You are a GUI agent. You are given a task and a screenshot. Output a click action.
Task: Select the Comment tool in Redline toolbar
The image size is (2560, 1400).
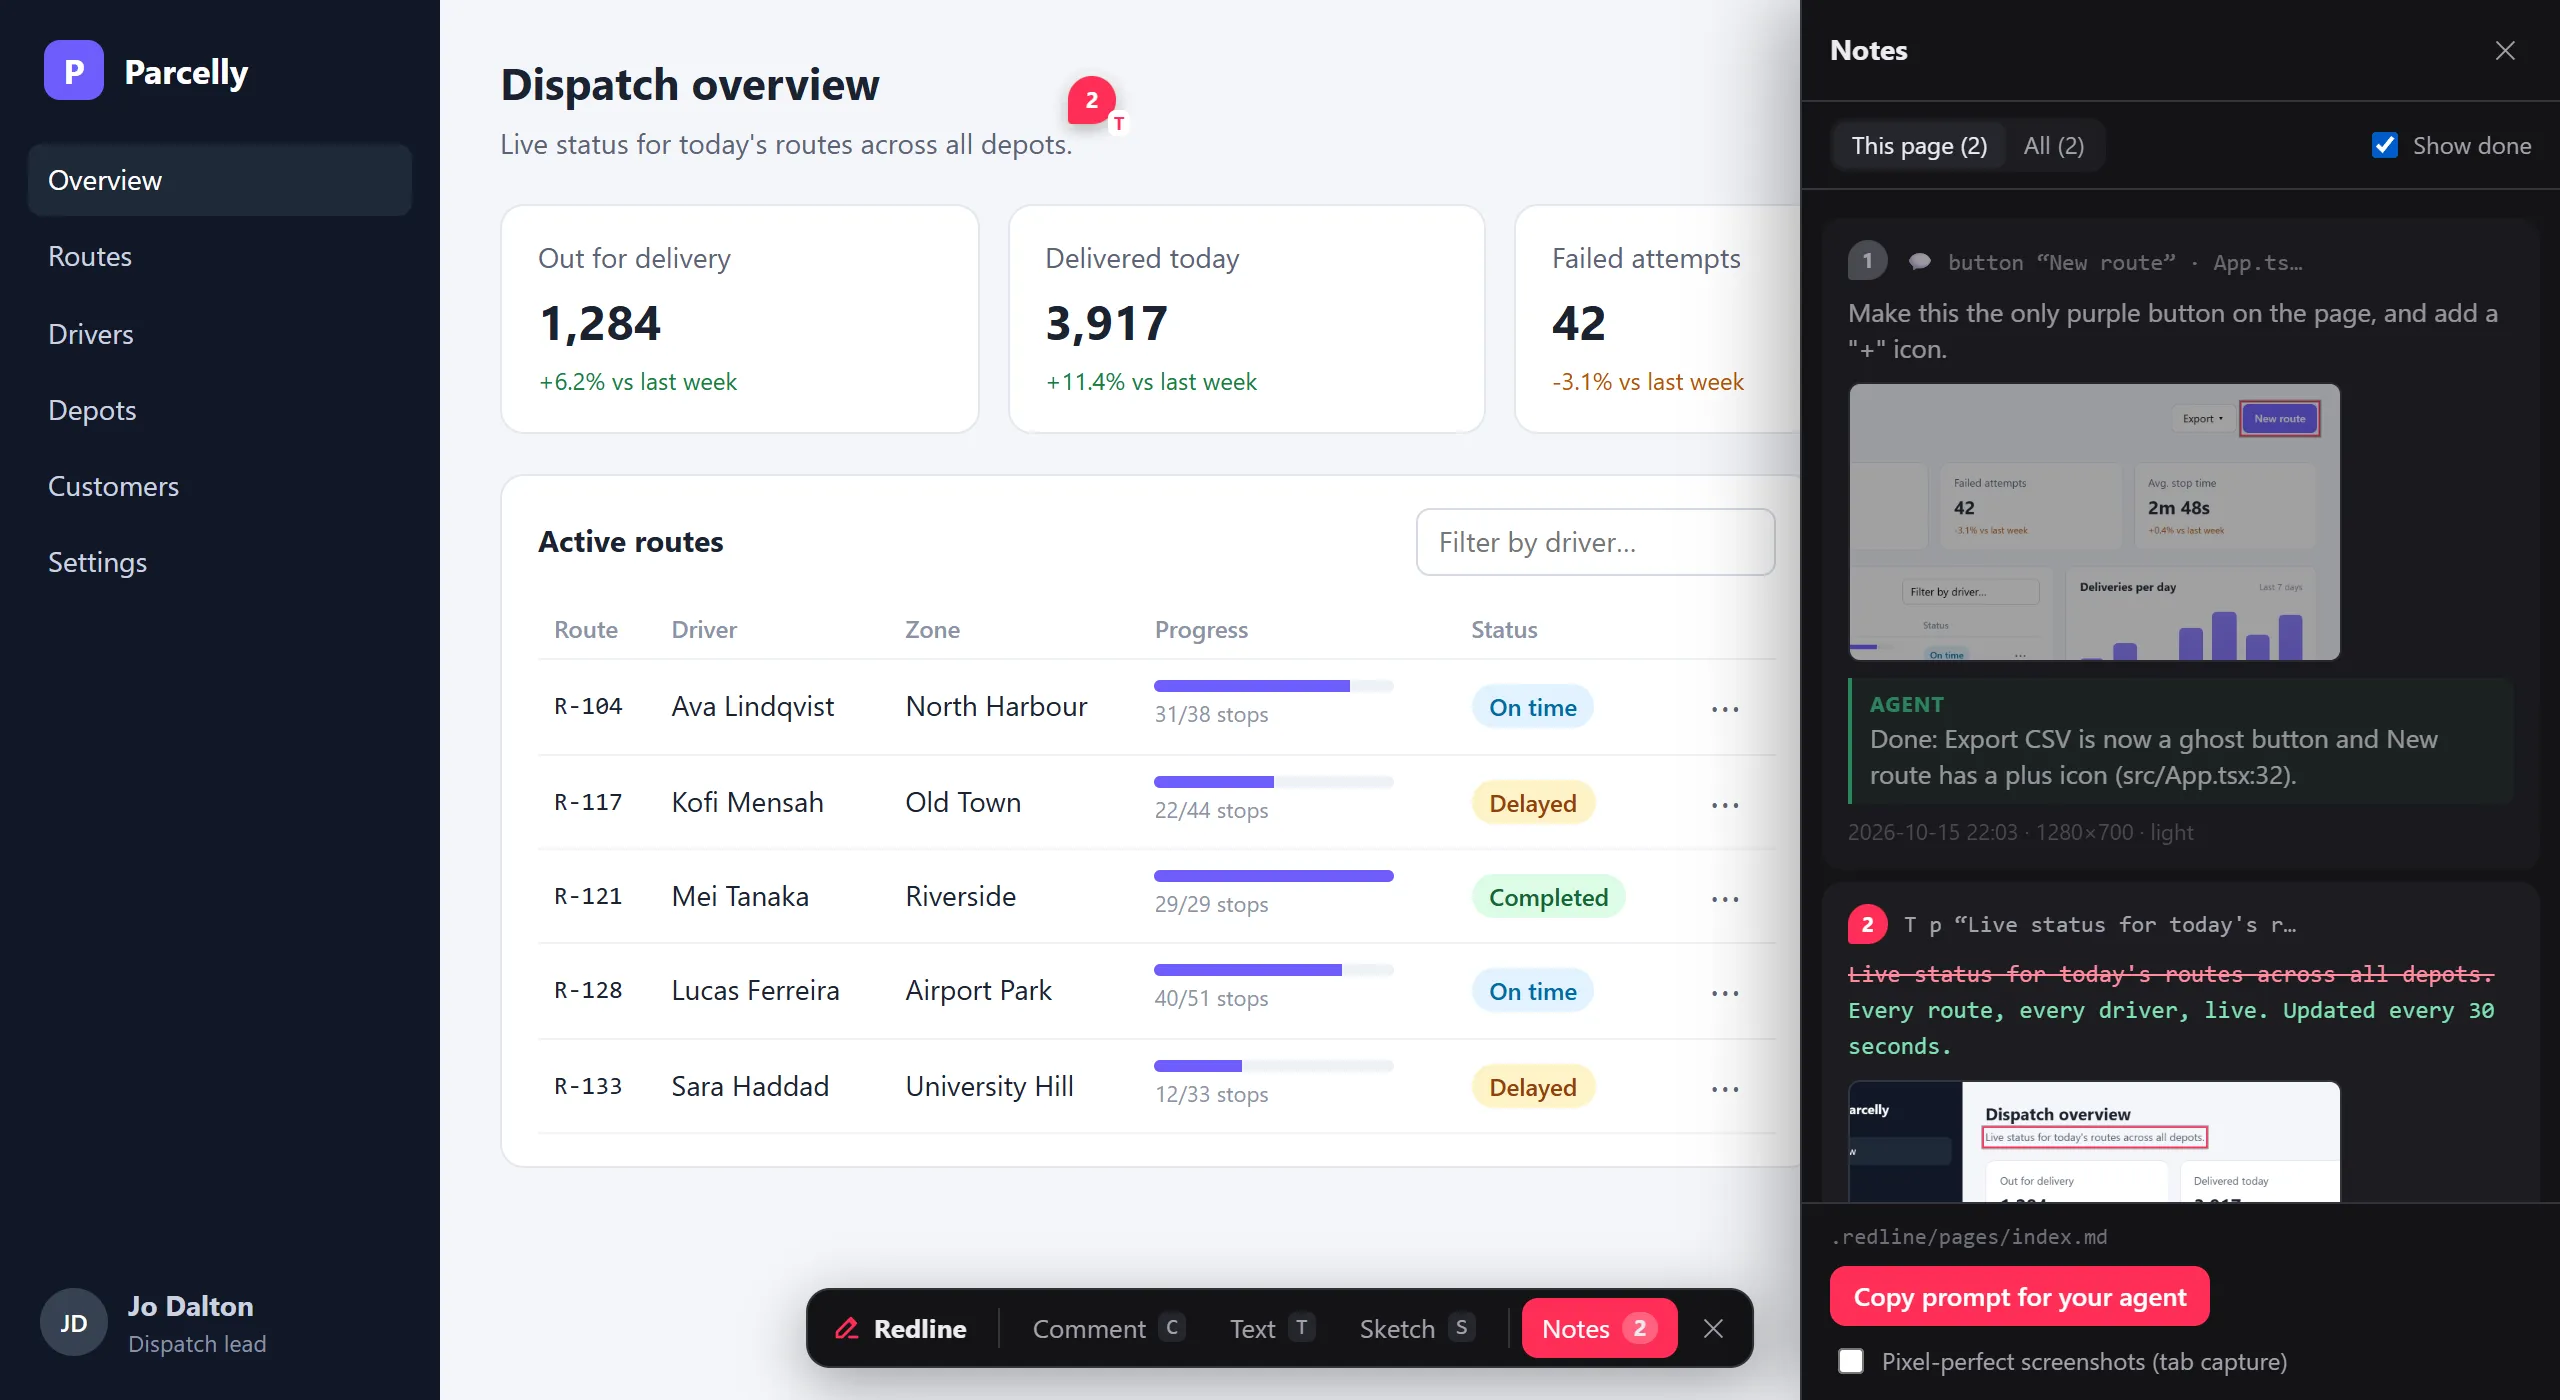click(1108, 1328)
